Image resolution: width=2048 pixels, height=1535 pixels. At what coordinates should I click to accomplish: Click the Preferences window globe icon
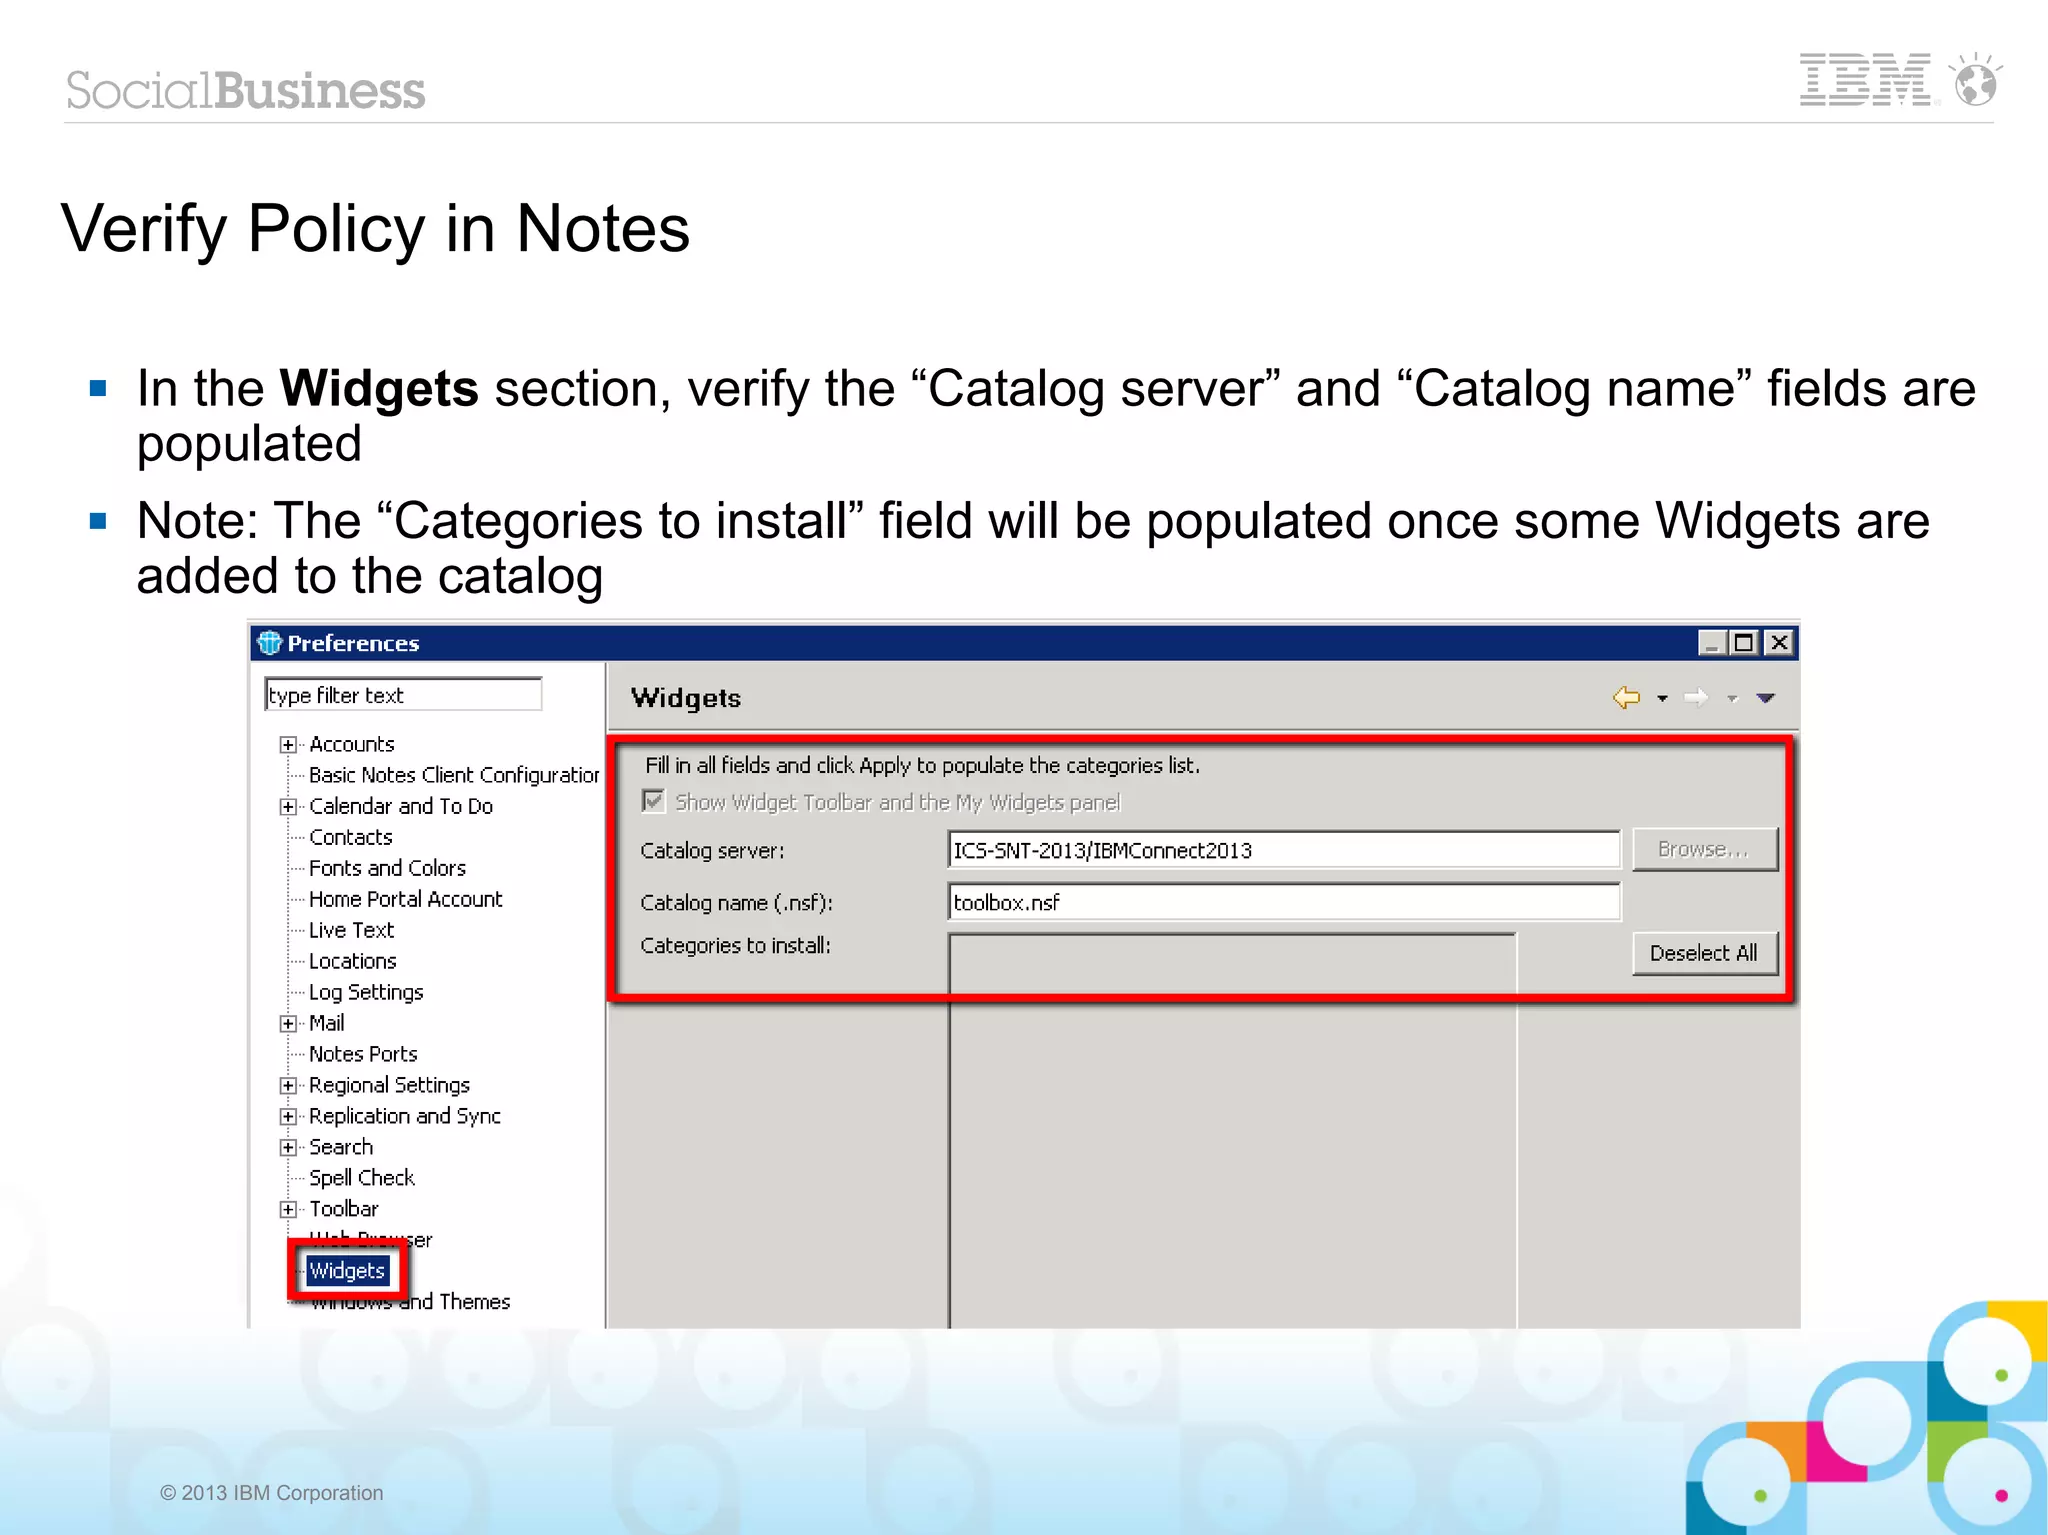point(269,642)
